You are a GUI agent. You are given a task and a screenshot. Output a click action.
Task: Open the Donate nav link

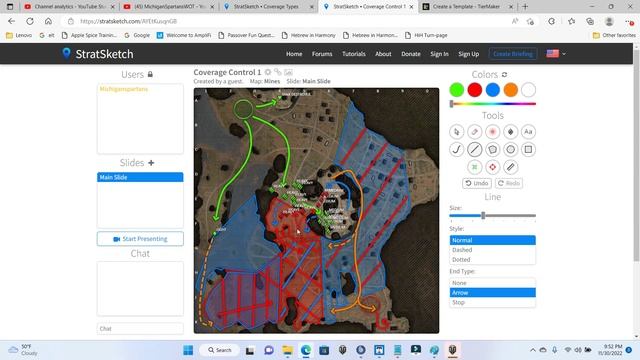click(x=411, y=54)
